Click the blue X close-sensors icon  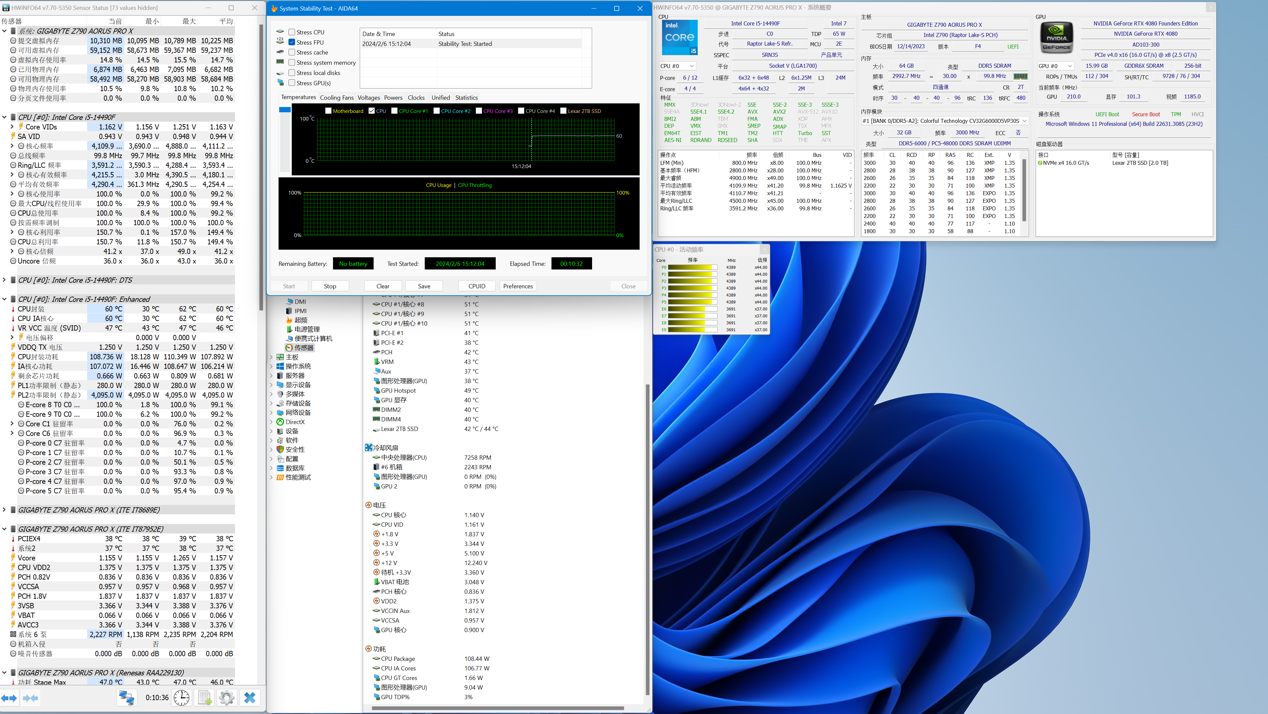coord(250,698)
